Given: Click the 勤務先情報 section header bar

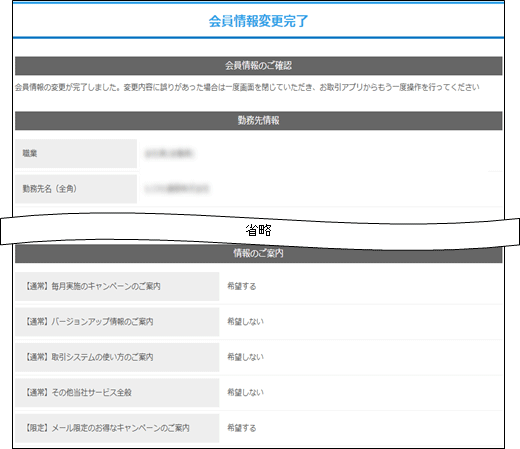Looking at the screenshot, I should pos(258,121).
